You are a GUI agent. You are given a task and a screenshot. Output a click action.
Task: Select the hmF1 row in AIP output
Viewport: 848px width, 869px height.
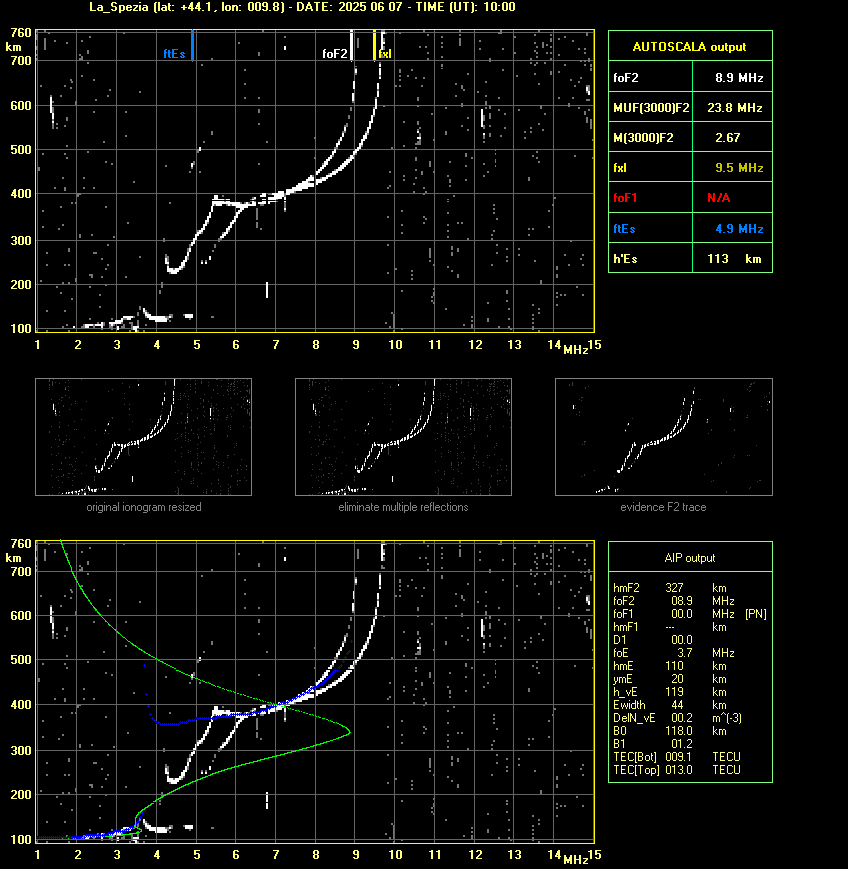coord(670,627)
